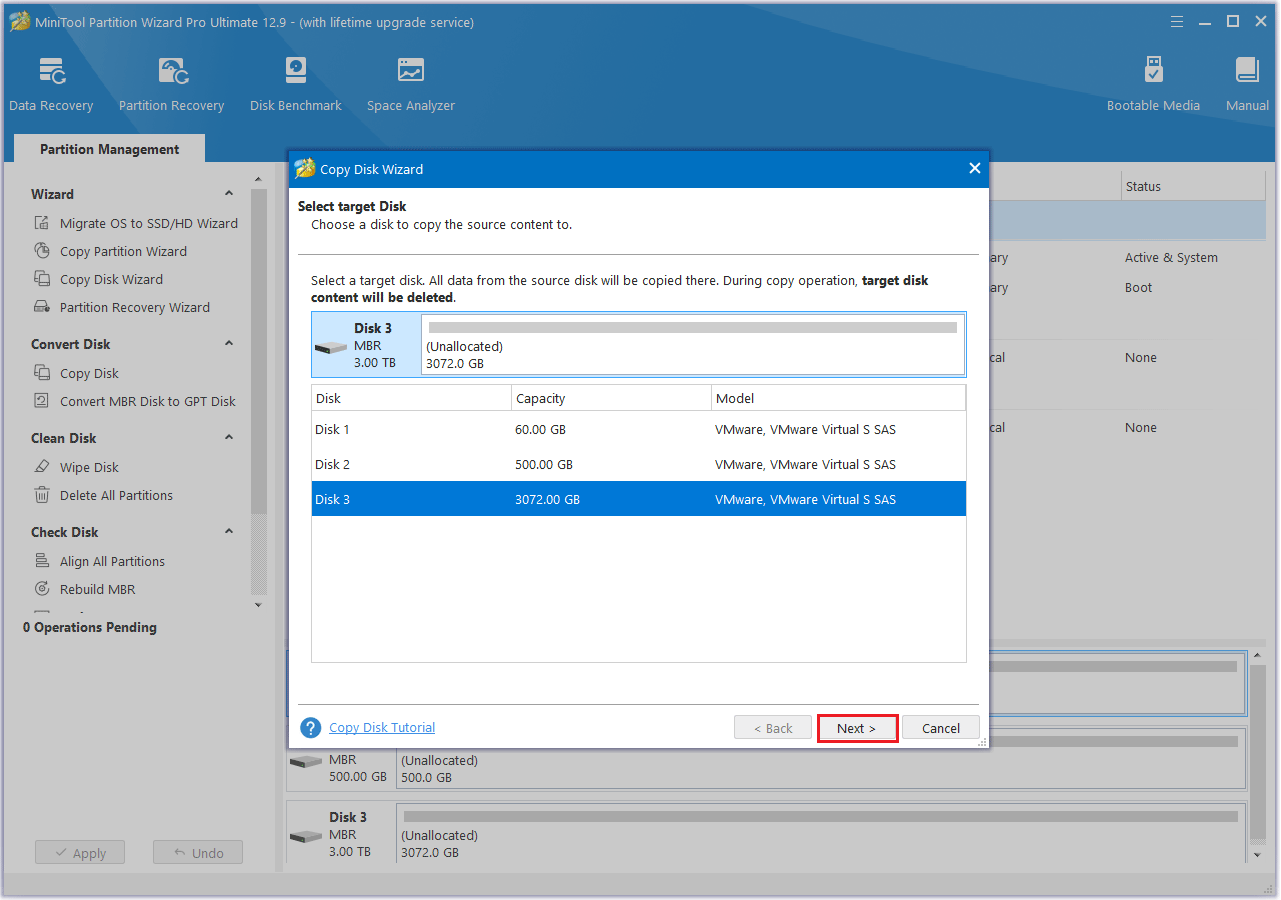
Task: Select Copy Partition Wizard entry
Action: tap(123, 251)
